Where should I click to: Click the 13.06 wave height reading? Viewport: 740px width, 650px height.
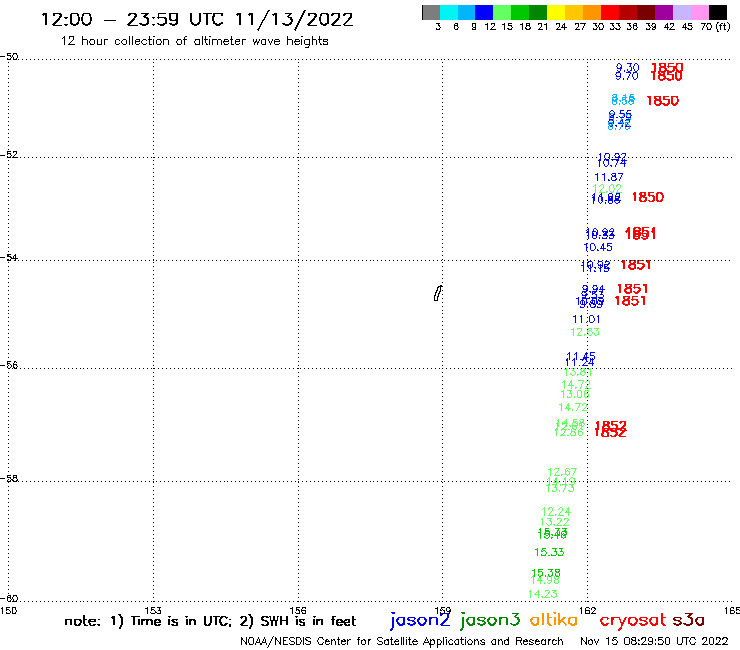(575, 394)
